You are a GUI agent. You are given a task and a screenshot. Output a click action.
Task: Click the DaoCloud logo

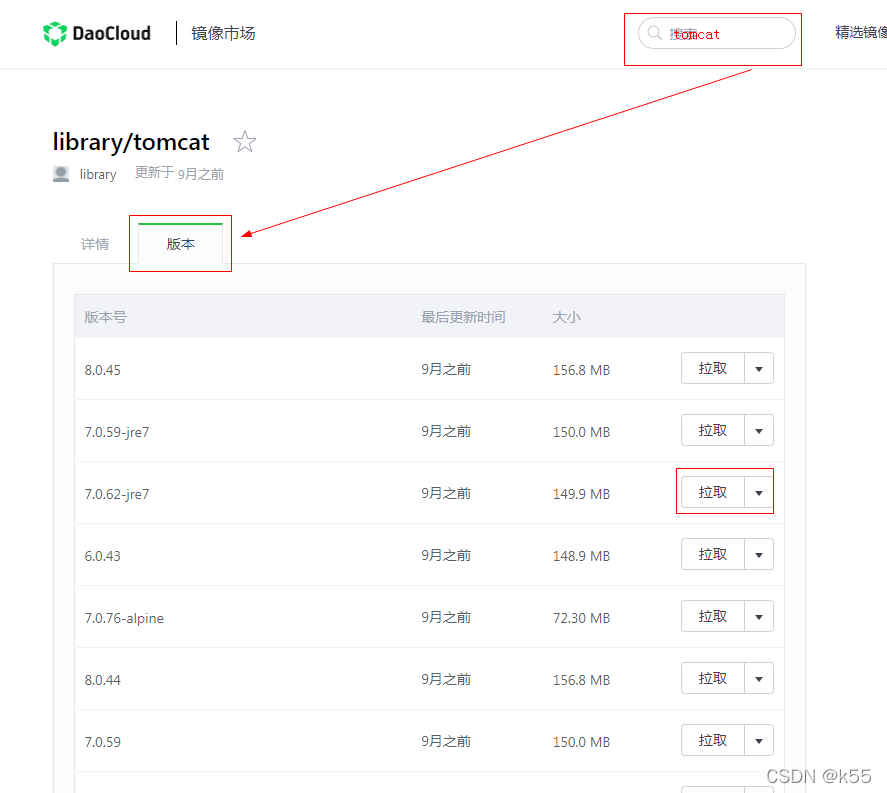(97, 33)
